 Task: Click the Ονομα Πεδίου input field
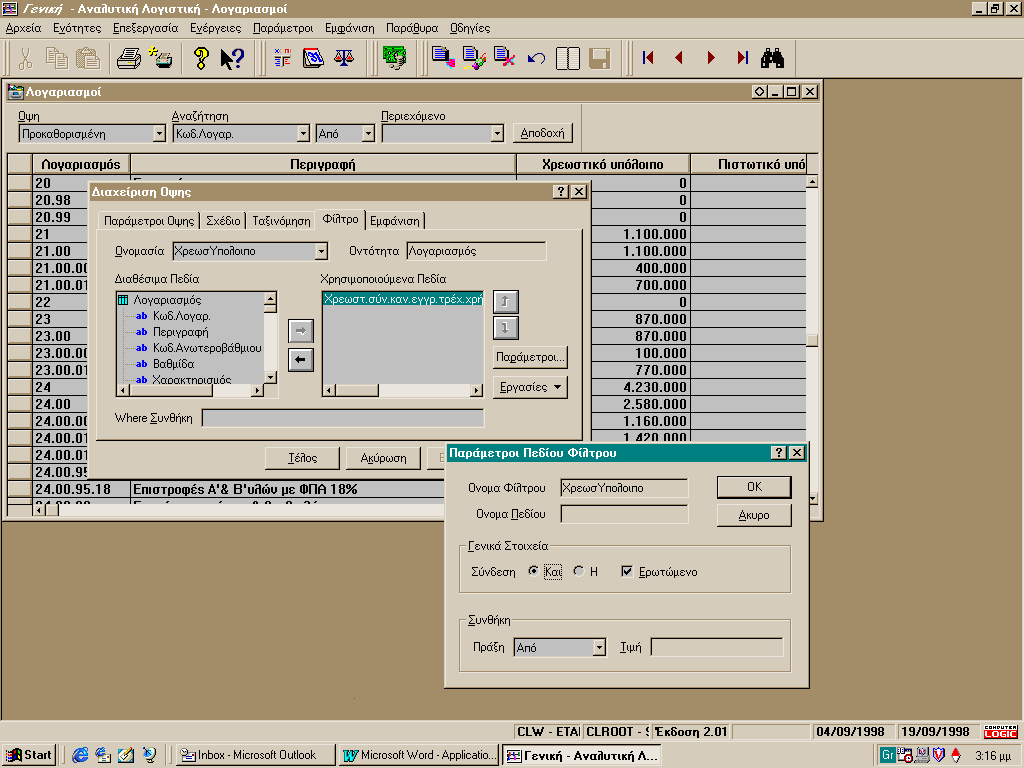[x=624, y=515]
